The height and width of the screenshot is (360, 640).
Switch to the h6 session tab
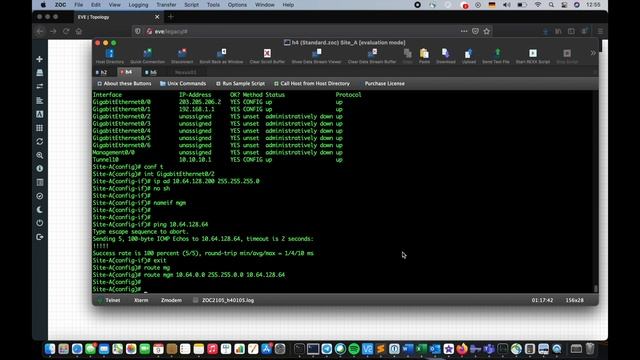pyautogui.click(x=151, y=72)
